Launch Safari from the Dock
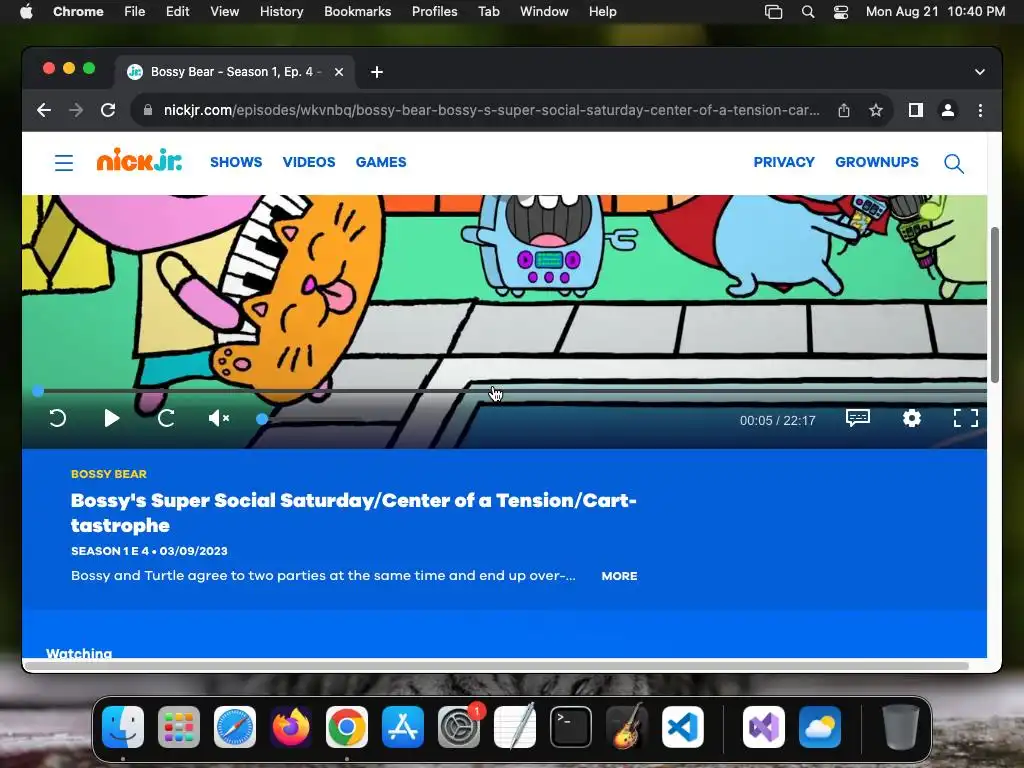 pyautogui.click(x=235, y=727)
